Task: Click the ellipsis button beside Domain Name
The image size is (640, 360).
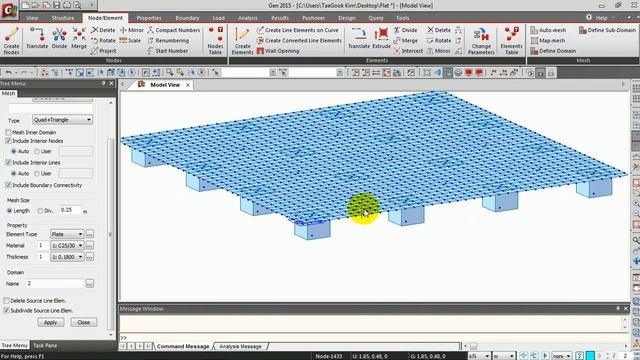Action: pos(90,283)
